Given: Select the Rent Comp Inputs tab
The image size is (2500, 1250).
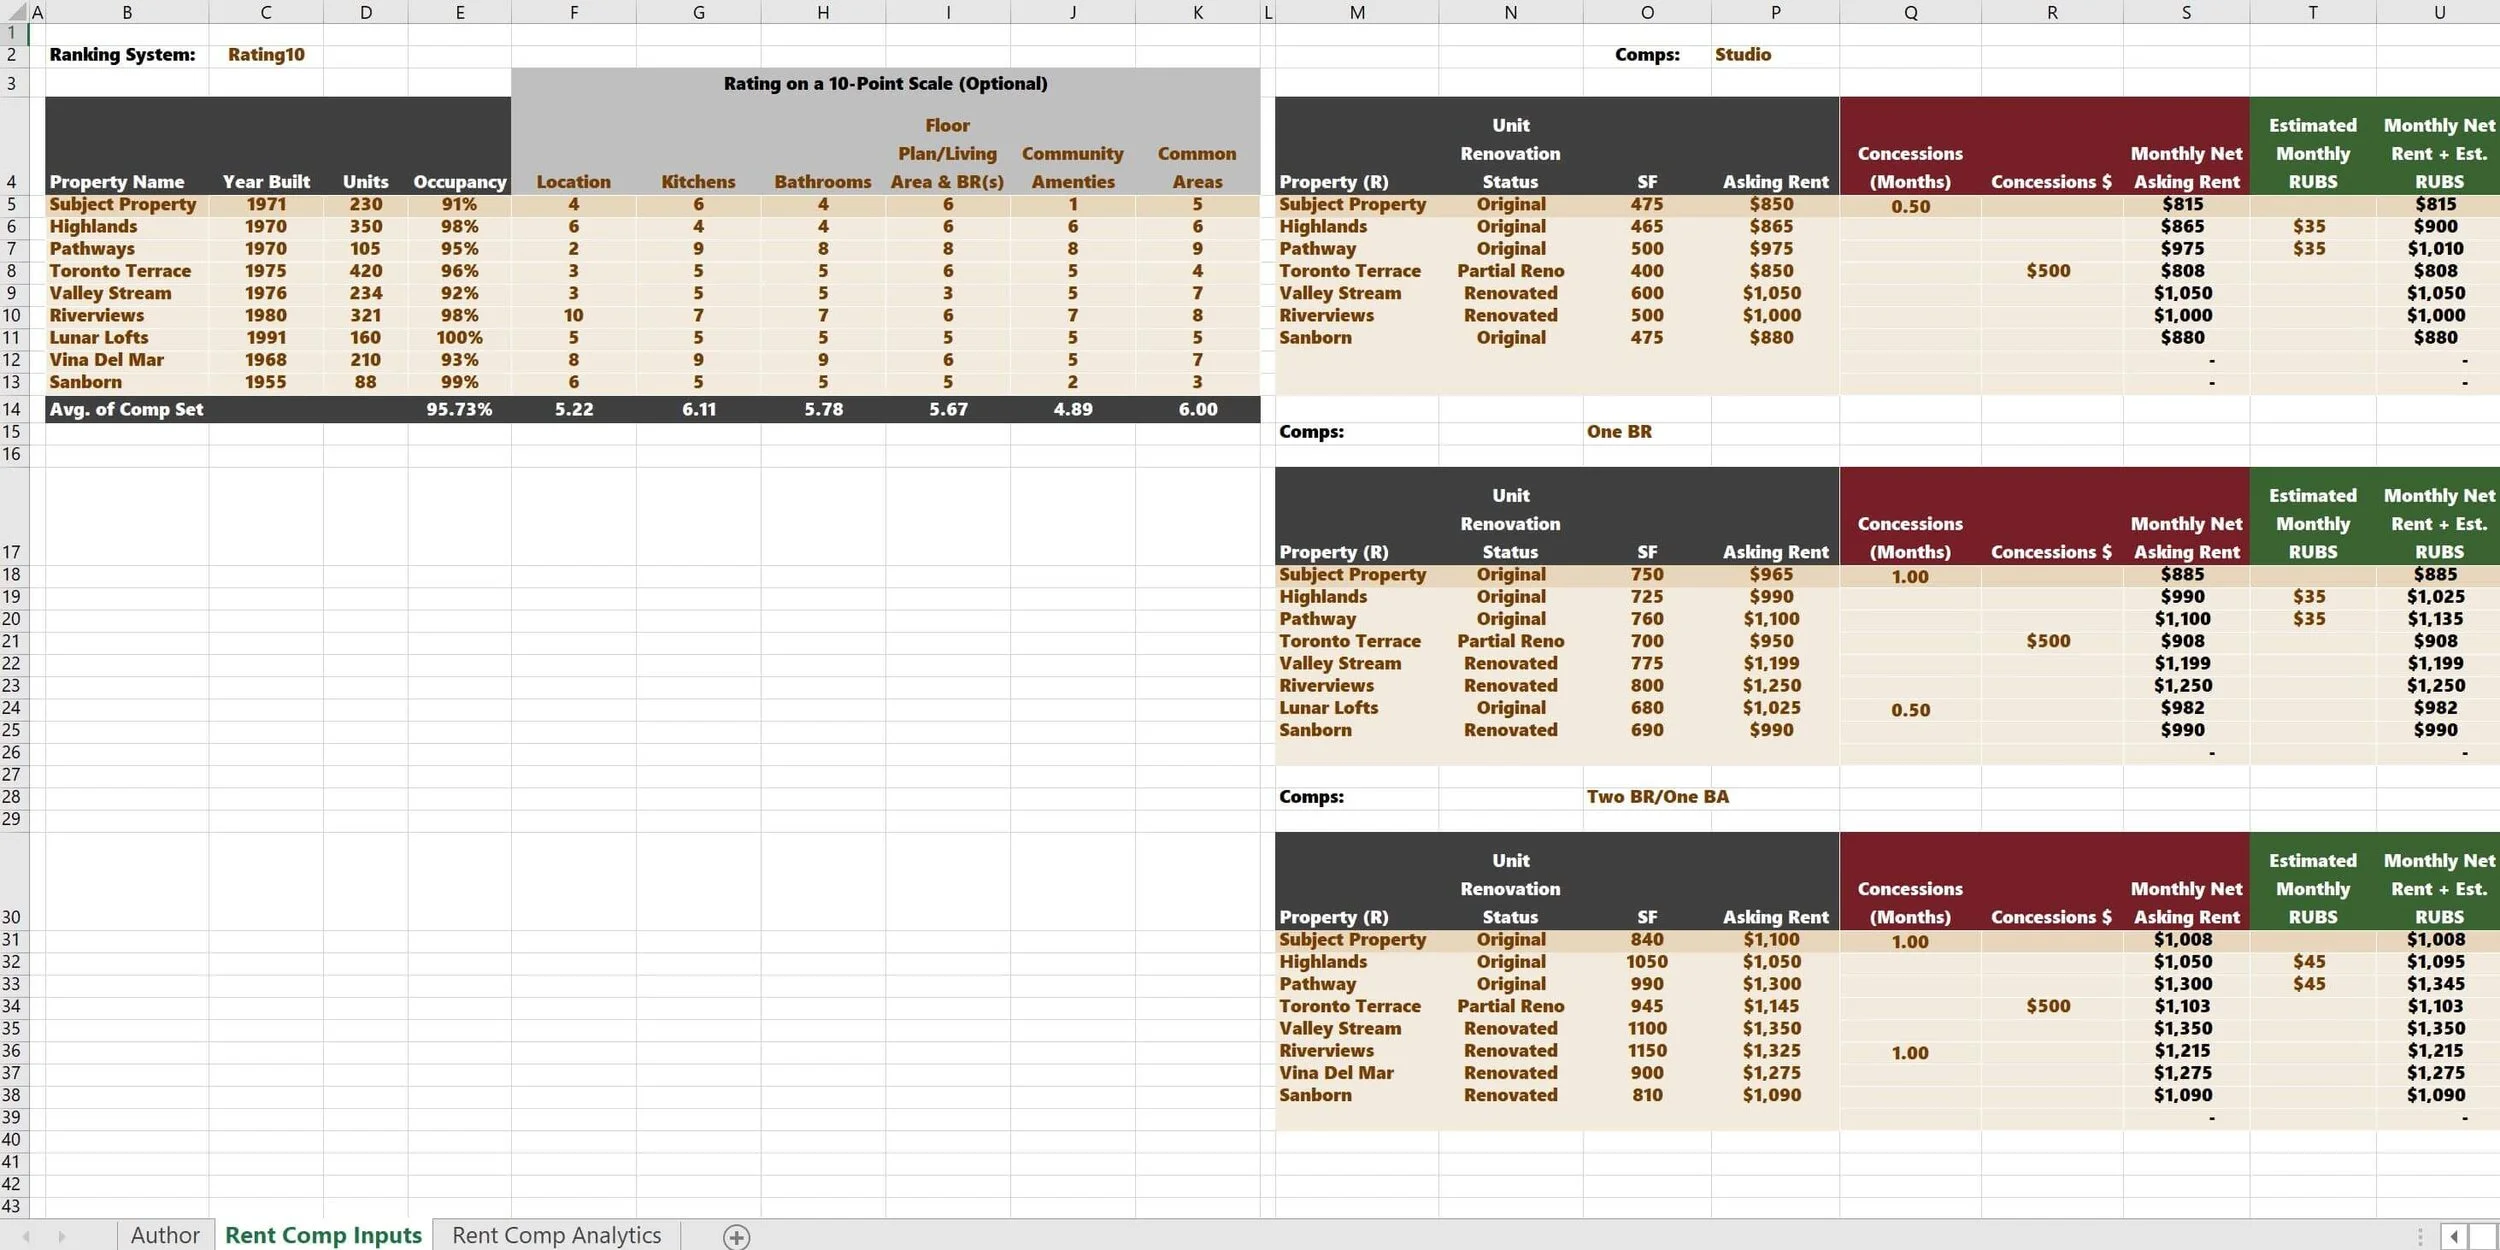Looking at the screenshot, I should (322, 1234).
